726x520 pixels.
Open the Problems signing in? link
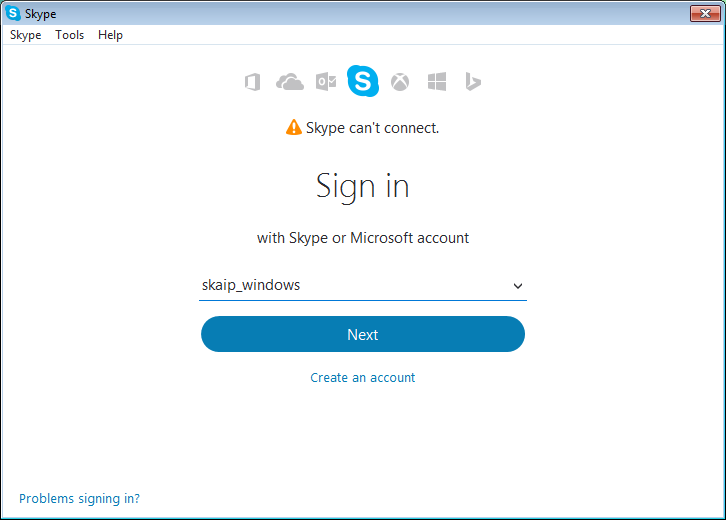coord(79,498)
